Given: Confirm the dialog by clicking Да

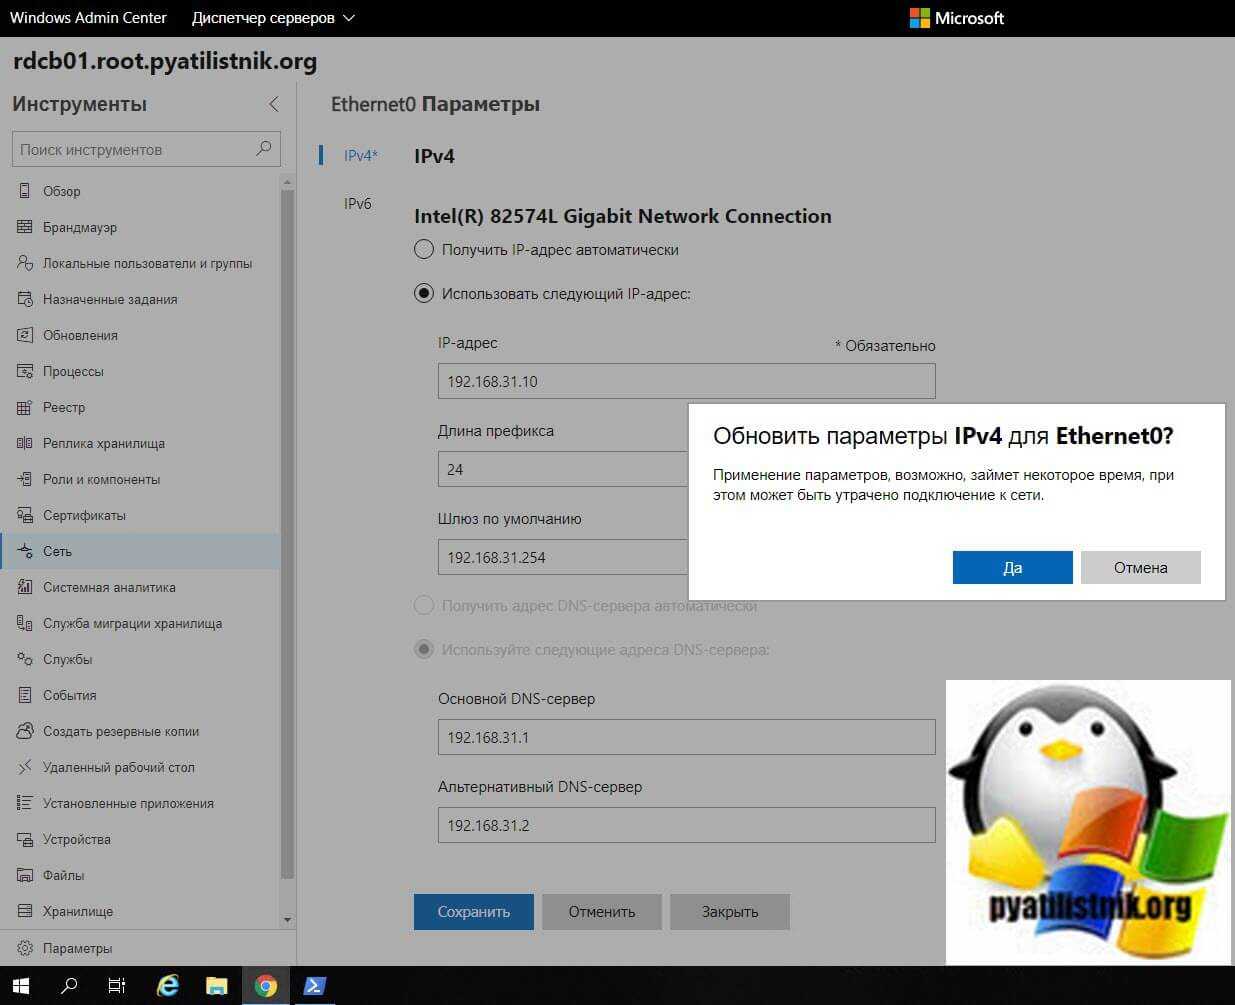Looking at the screenshot, I should point(1012,567).
